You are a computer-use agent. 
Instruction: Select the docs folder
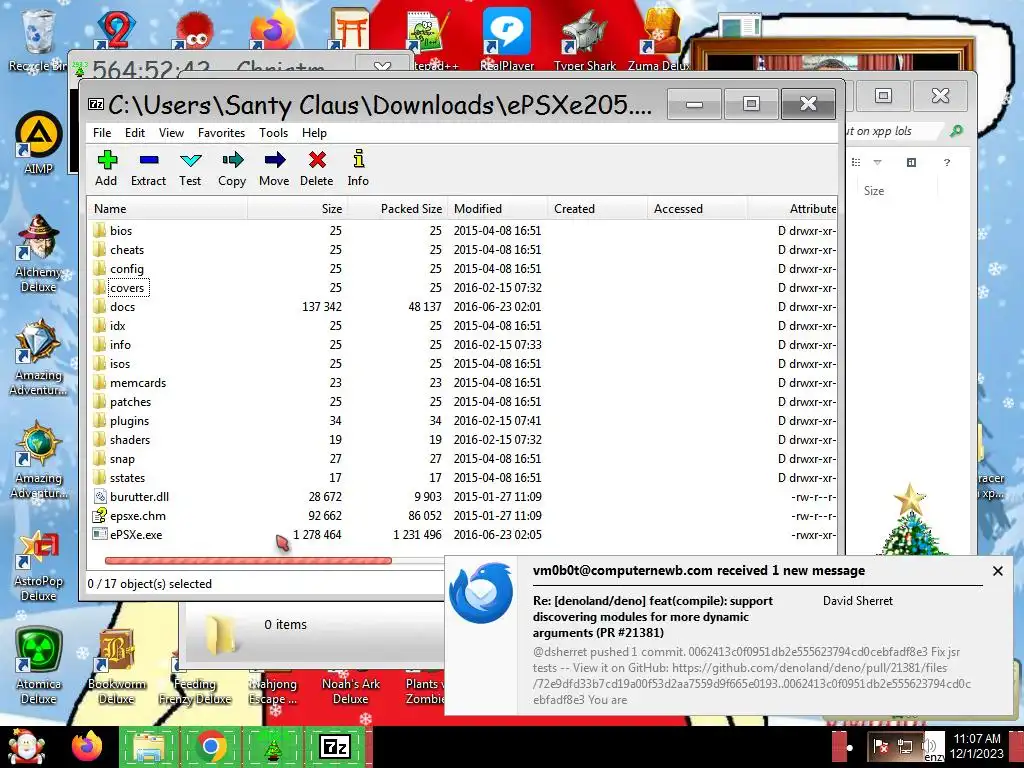[122, 306]
